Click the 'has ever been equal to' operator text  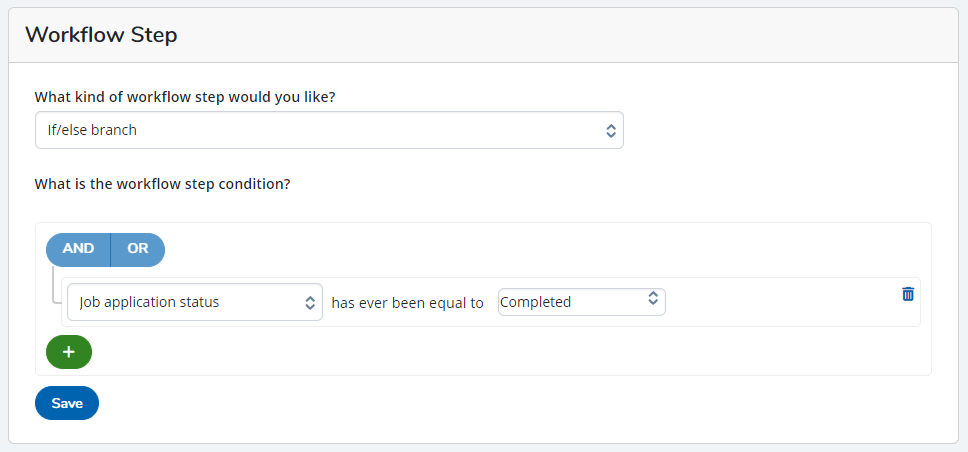(407, 303)
